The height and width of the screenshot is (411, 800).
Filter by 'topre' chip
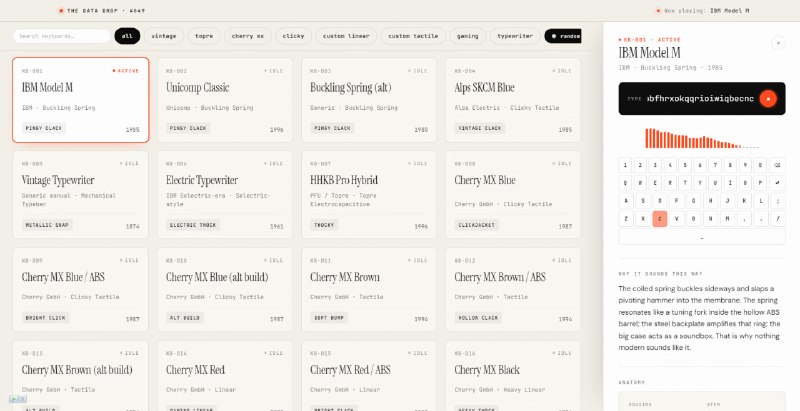point(204,36)
